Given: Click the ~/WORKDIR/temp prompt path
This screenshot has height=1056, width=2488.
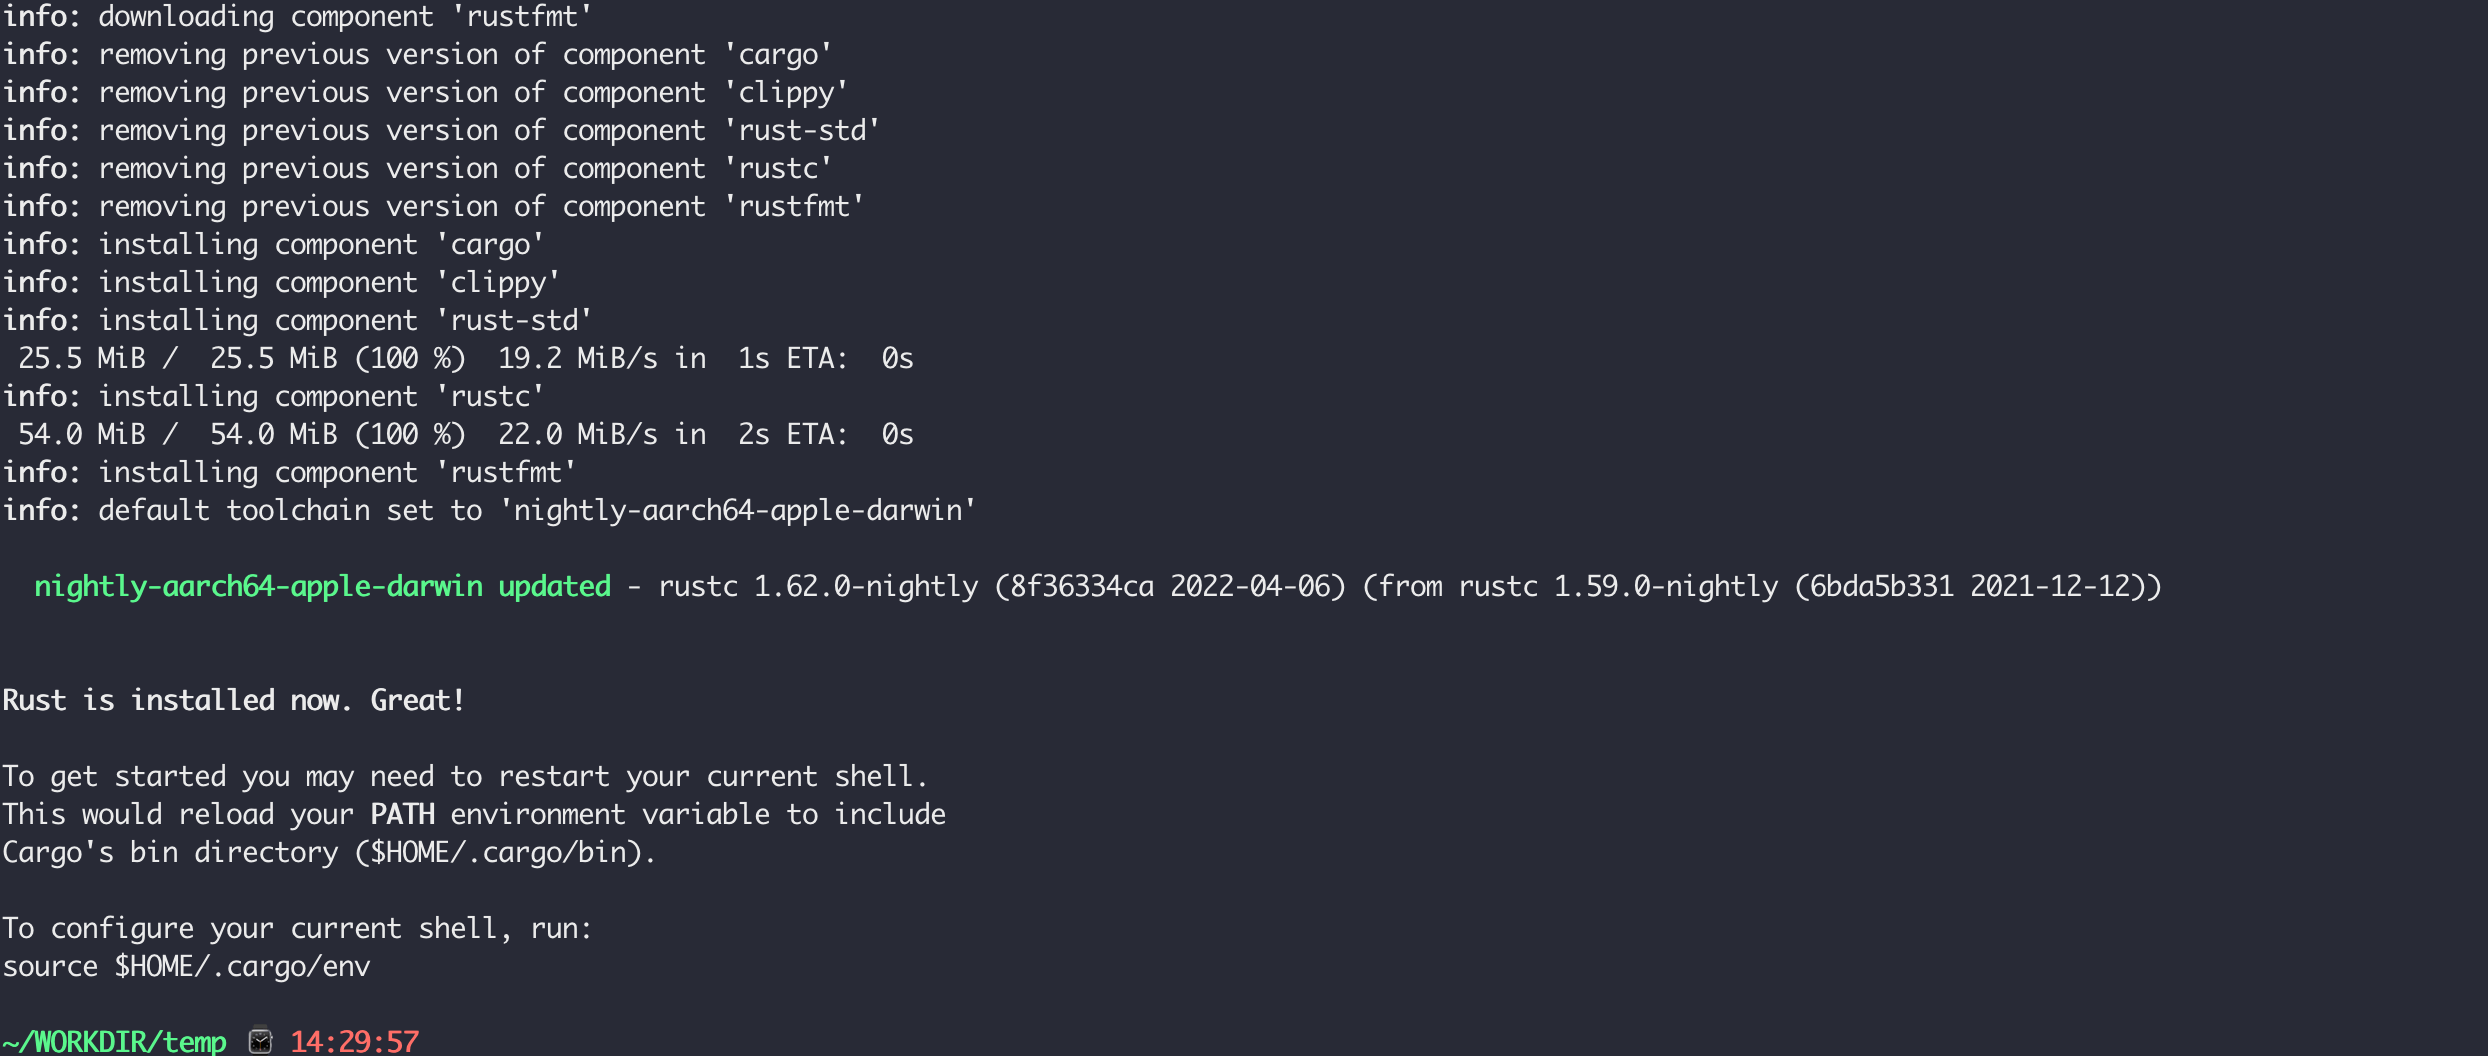Looking at the screenshot, I should [114, 1041].
